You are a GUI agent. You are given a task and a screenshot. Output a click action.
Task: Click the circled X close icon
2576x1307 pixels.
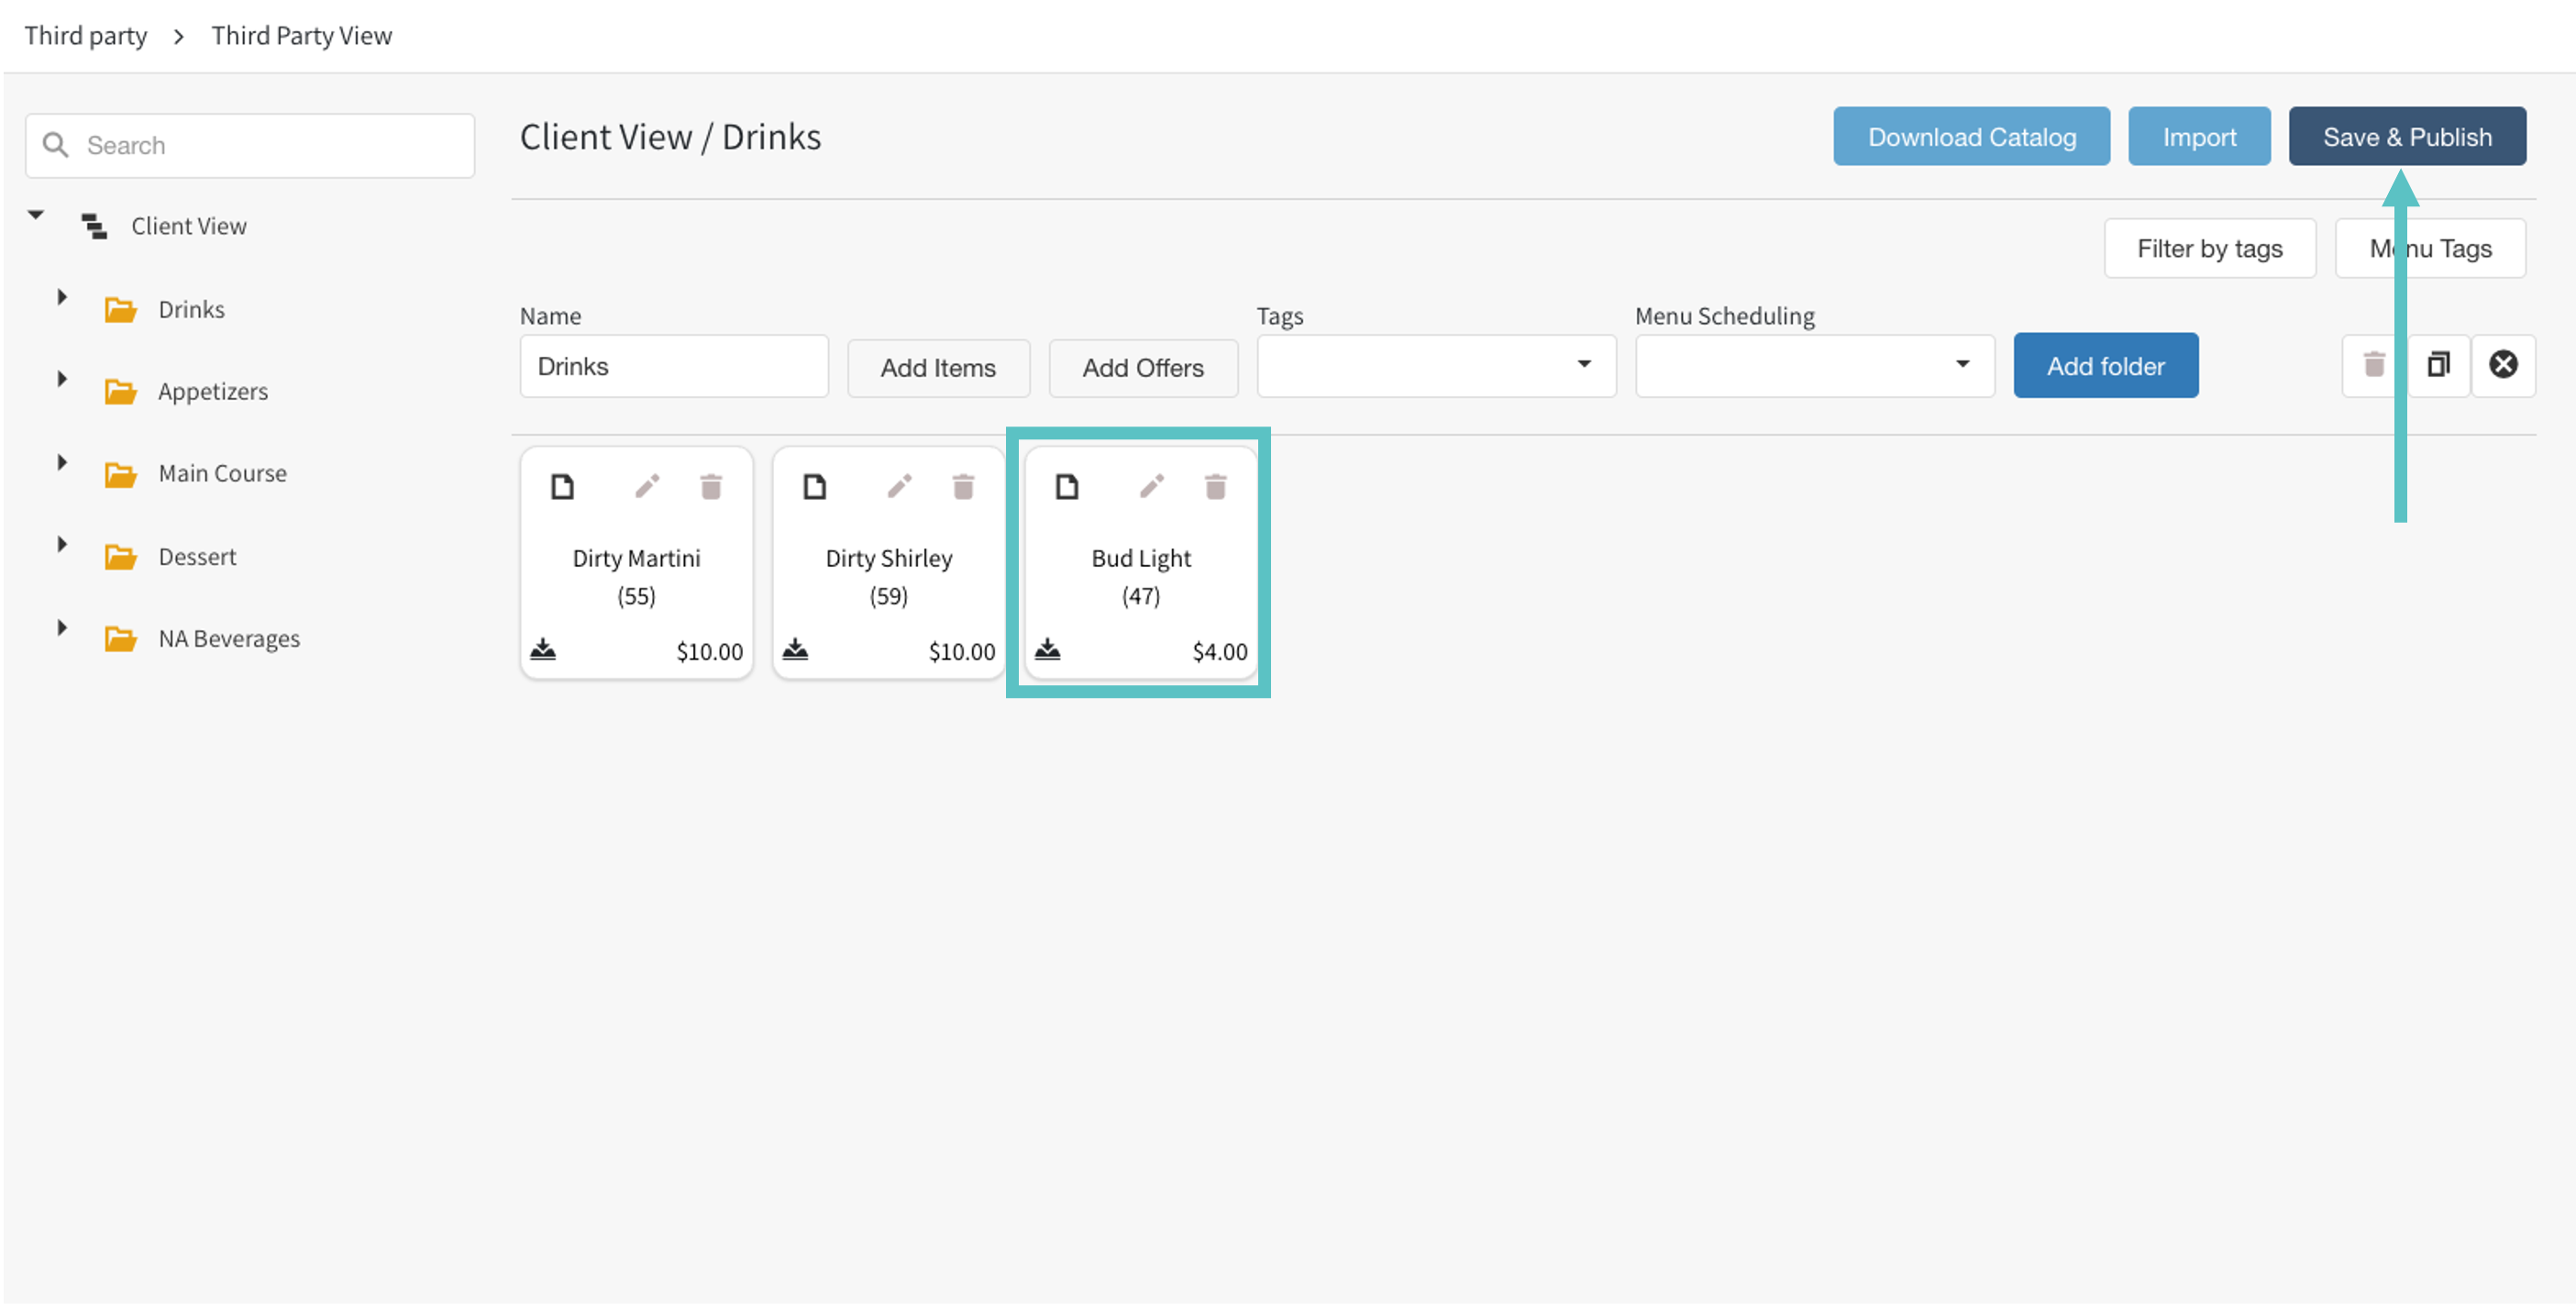2503,365
